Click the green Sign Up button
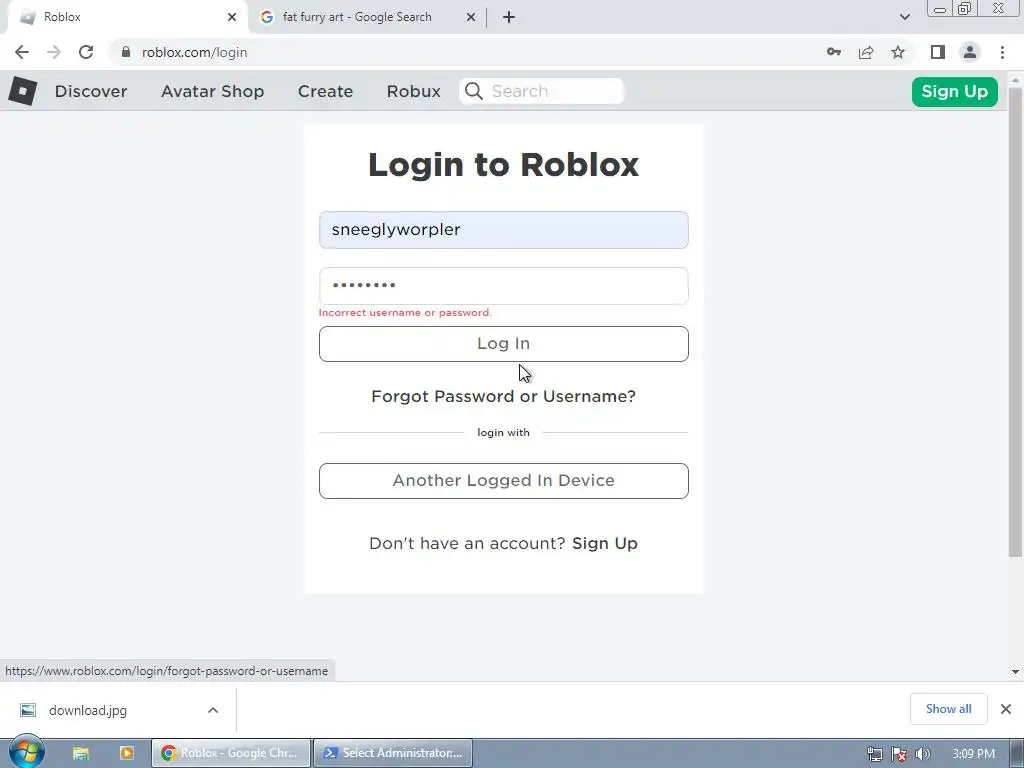The height and width of the screenshot is (768, 1024). [x=954, y=91]
